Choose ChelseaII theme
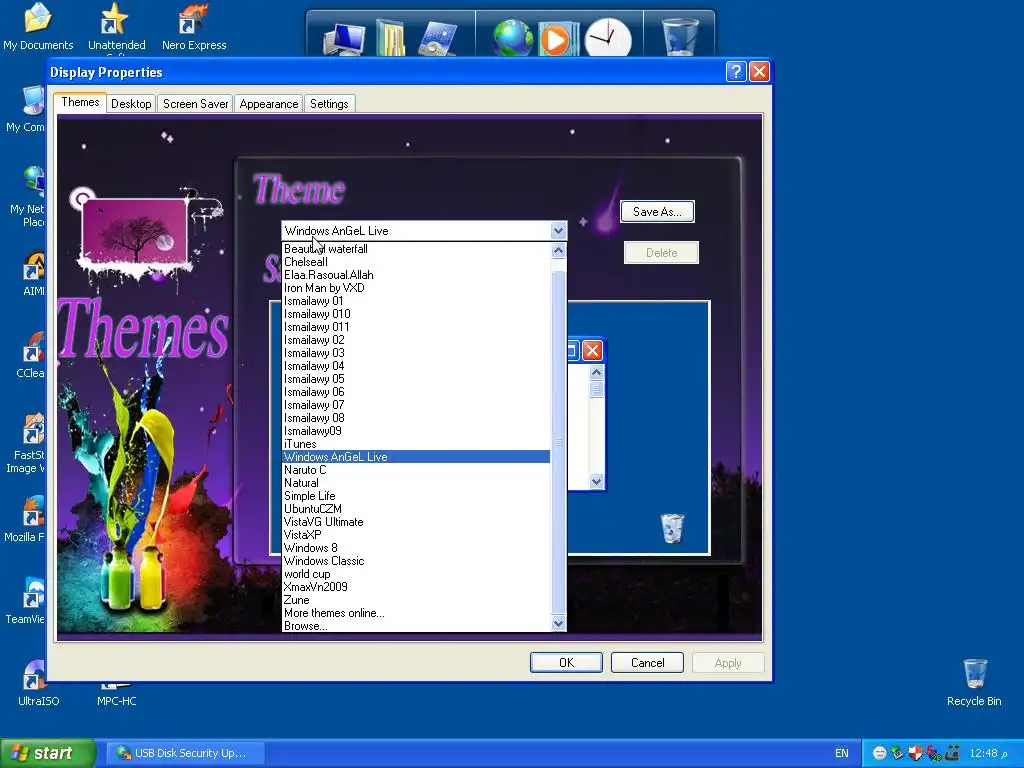This screenshot has height=768, width=1024. [x=416, y=262]
